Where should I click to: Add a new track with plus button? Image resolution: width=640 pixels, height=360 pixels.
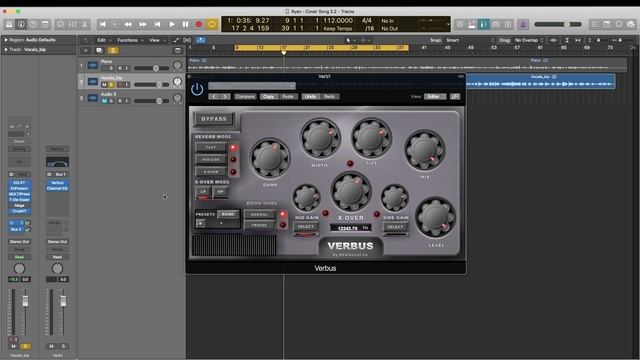point(85,51)
